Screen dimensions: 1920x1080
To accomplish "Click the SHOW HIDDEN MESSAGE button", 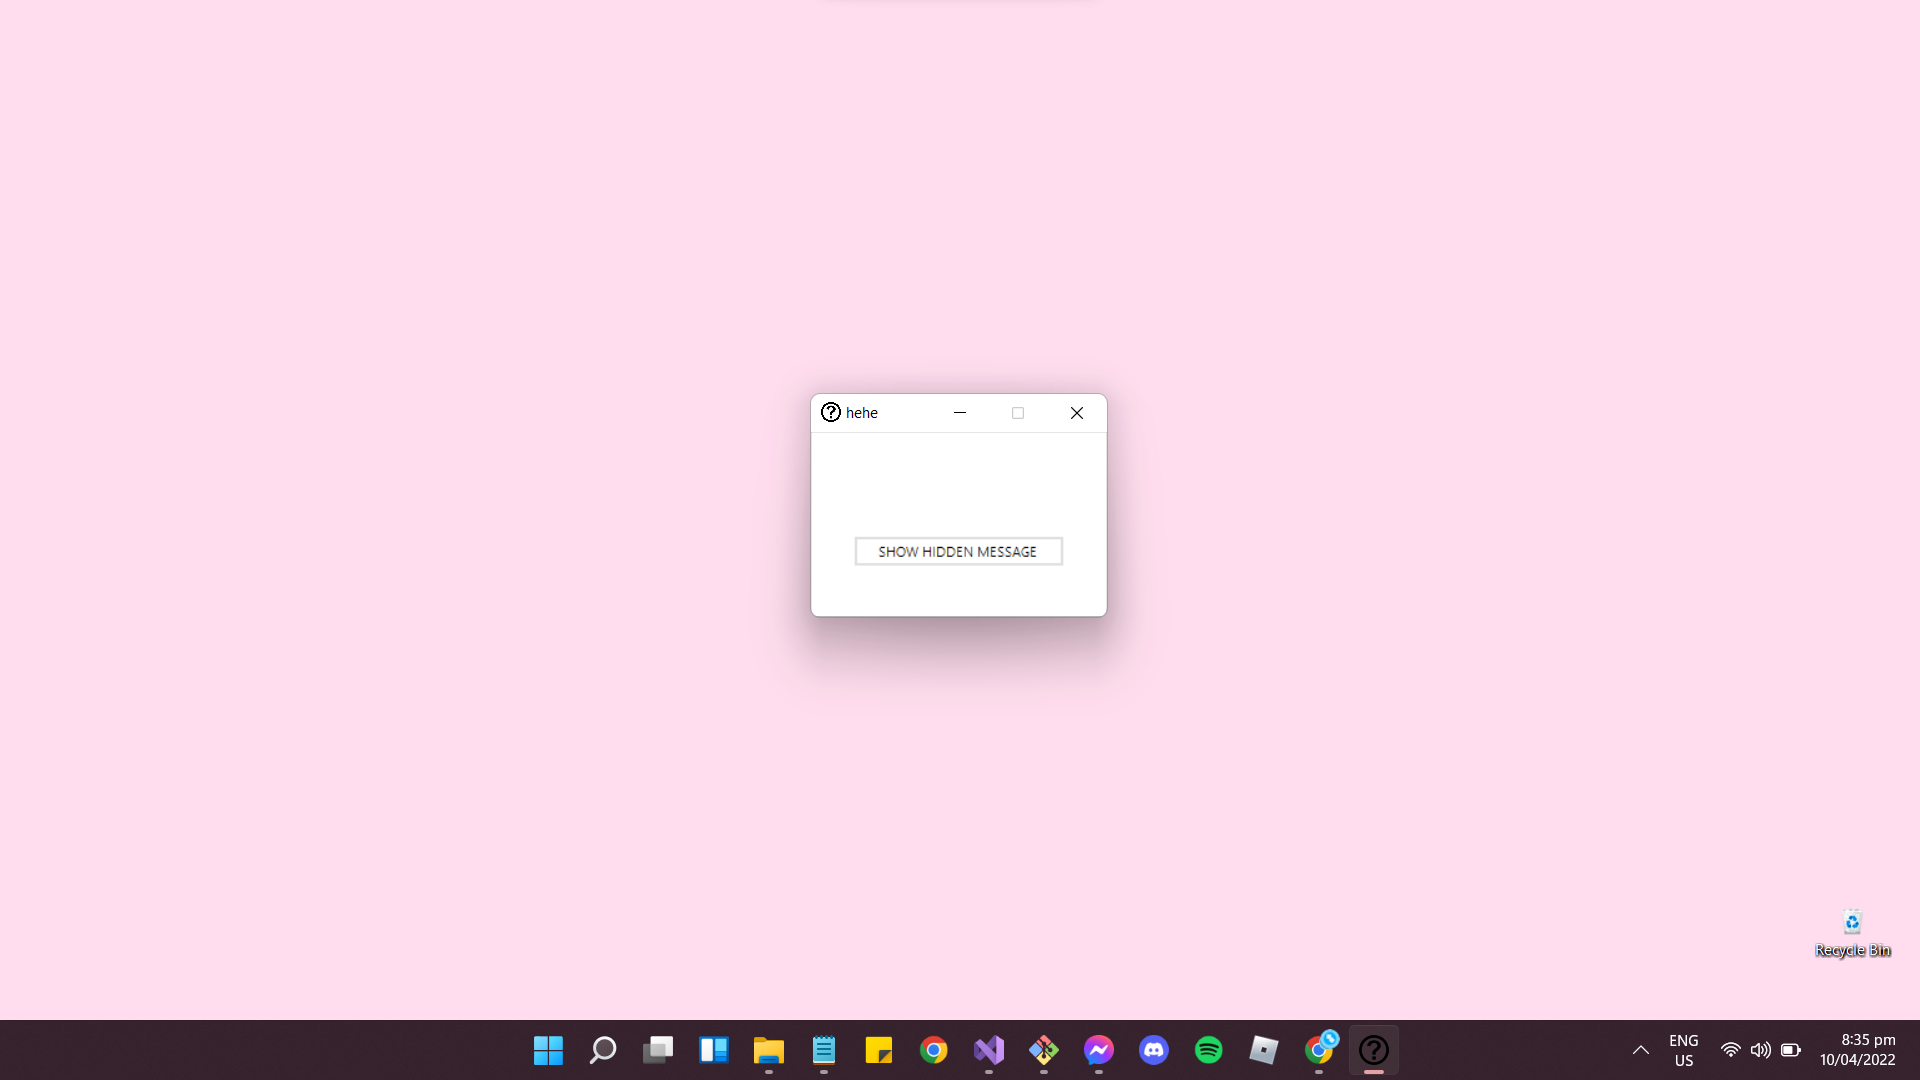I will [x=958, y=551].
